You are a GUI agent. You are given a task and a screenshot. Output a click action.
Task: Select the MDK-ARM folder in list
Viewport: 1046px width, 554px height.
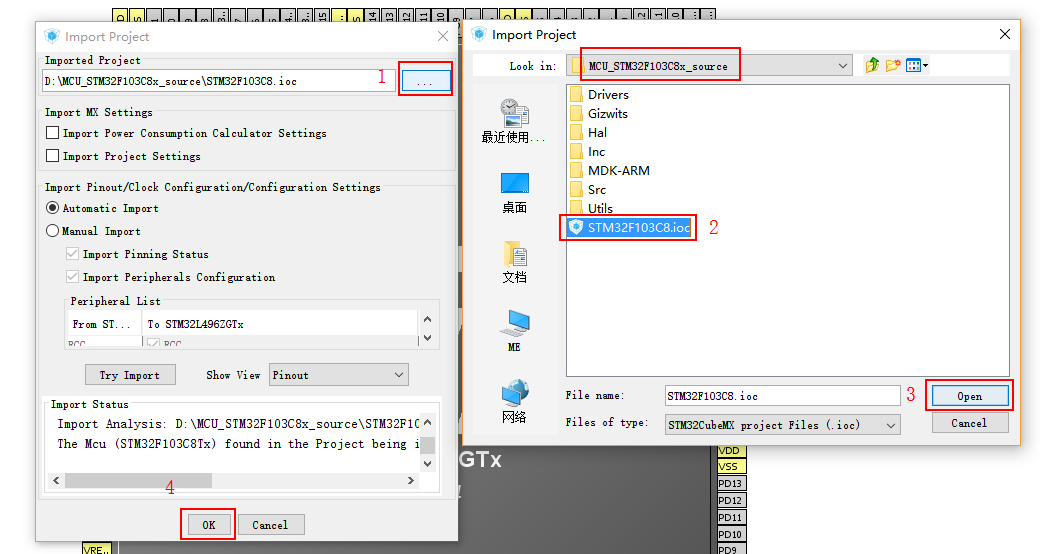(x=617, y=170)
